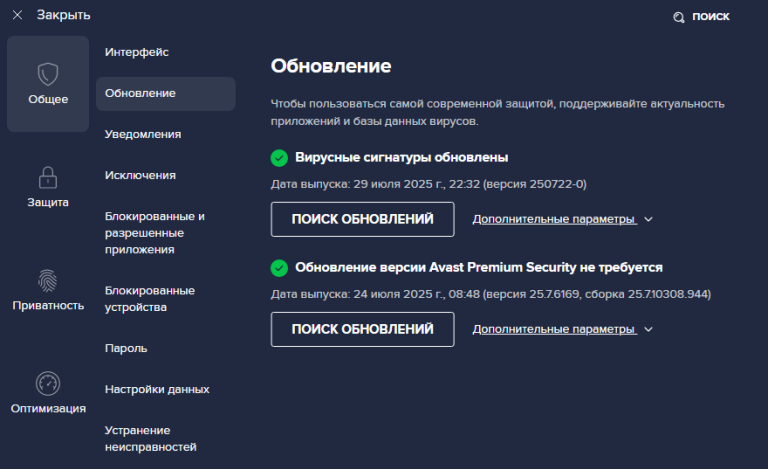This screenshot has height=469, width=768.
Task: Click chevron arrow beside first Дополнительные параметры
Action: (648, 219)
